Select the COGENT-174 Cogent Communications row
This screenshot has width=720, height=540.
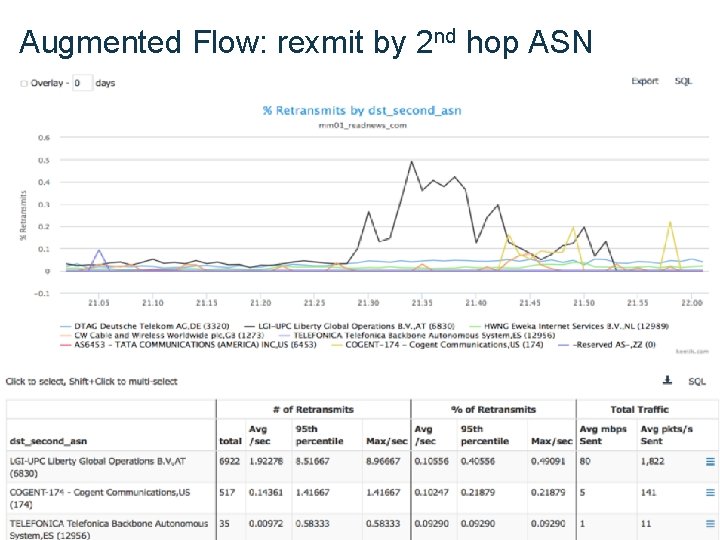tap(362, 498)
